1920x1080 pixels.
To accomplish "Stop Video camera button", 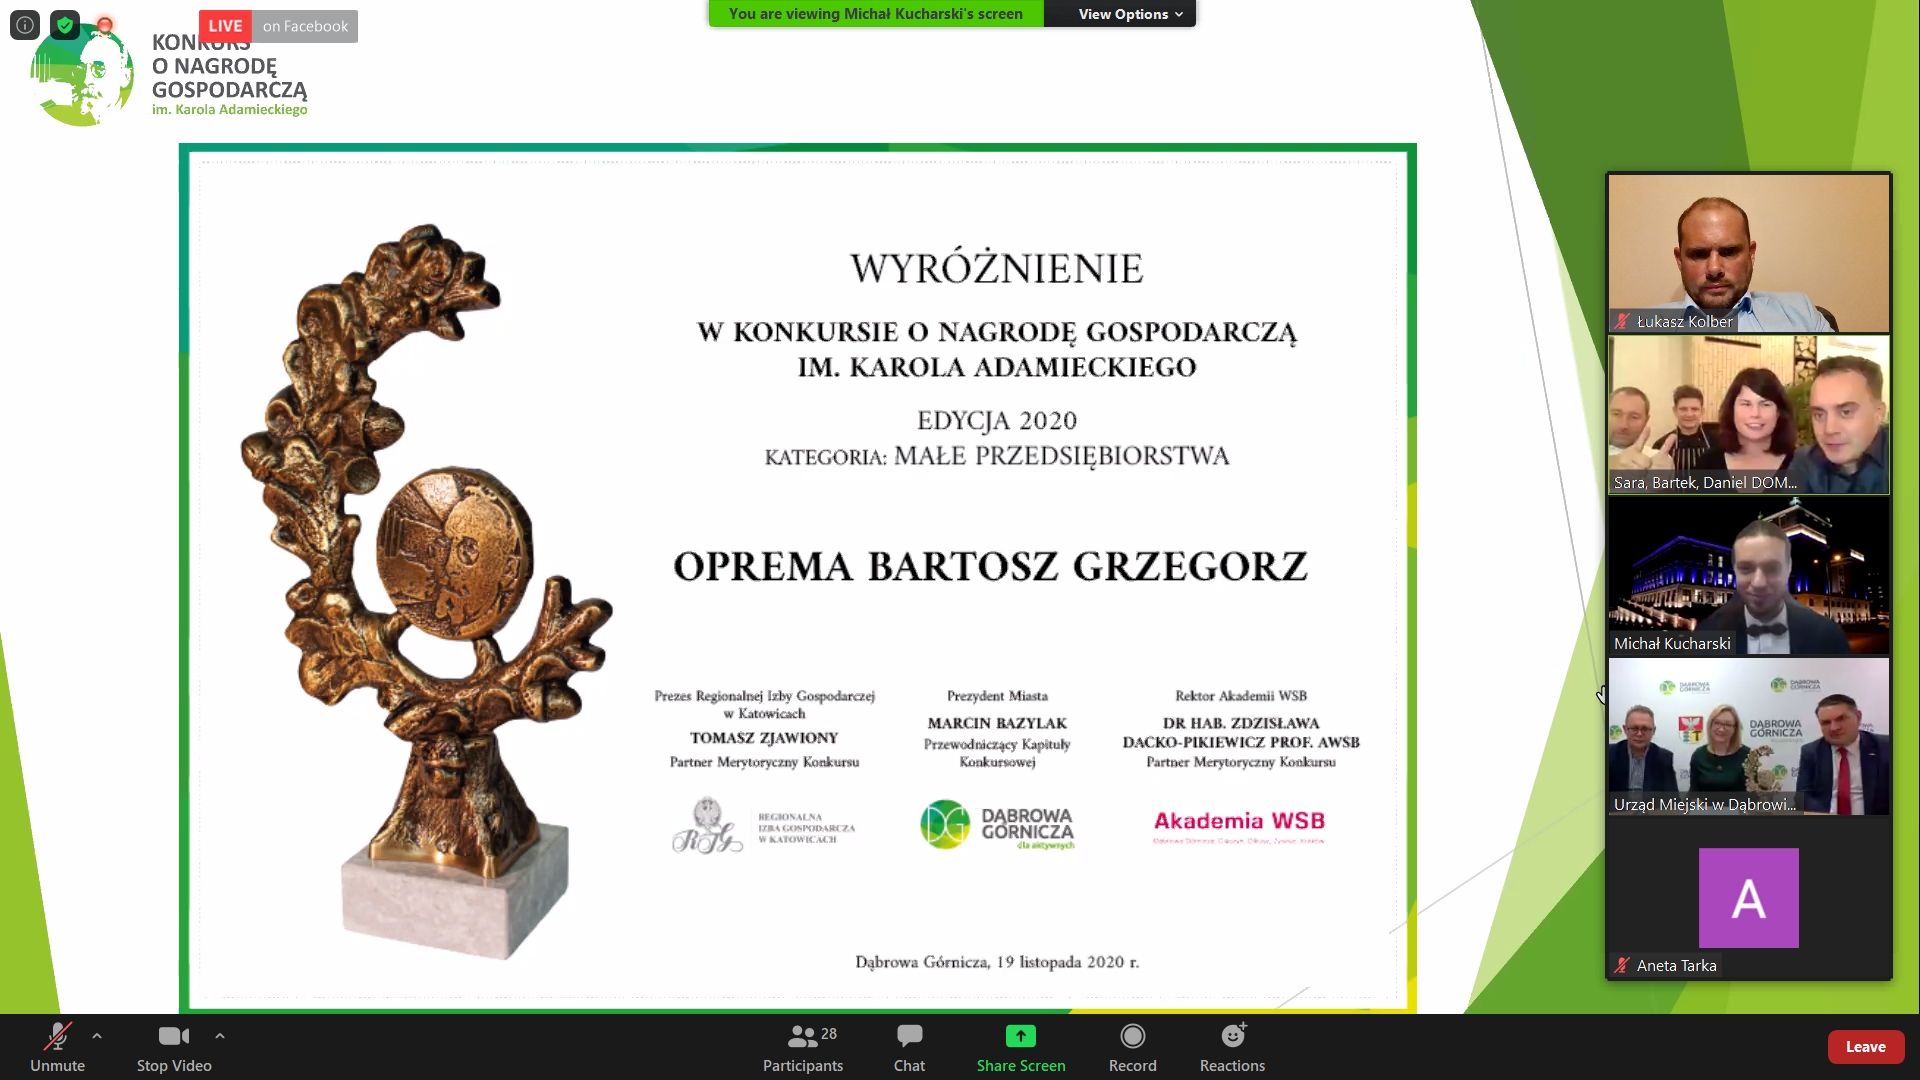I will tap(174, 1047).
